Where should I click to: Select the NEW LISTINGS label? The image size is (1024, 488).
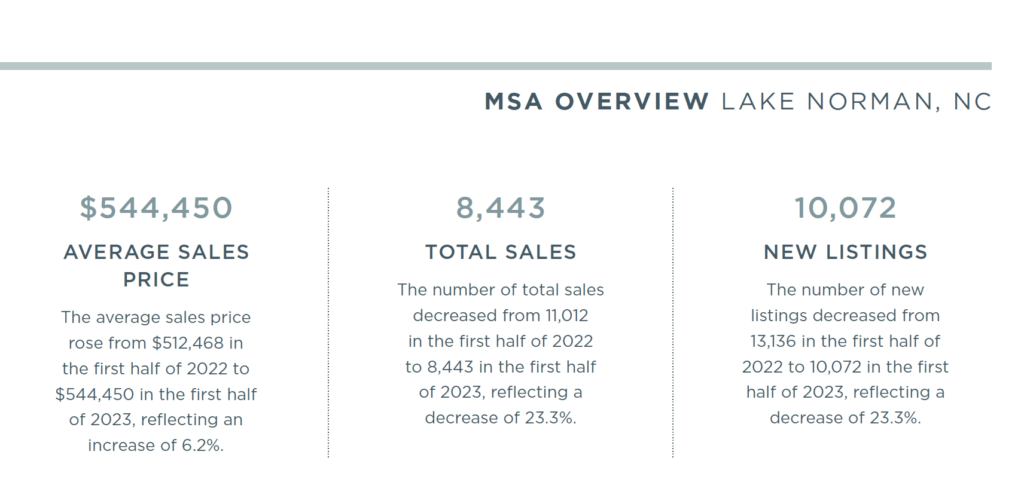(x=845, y=252)
